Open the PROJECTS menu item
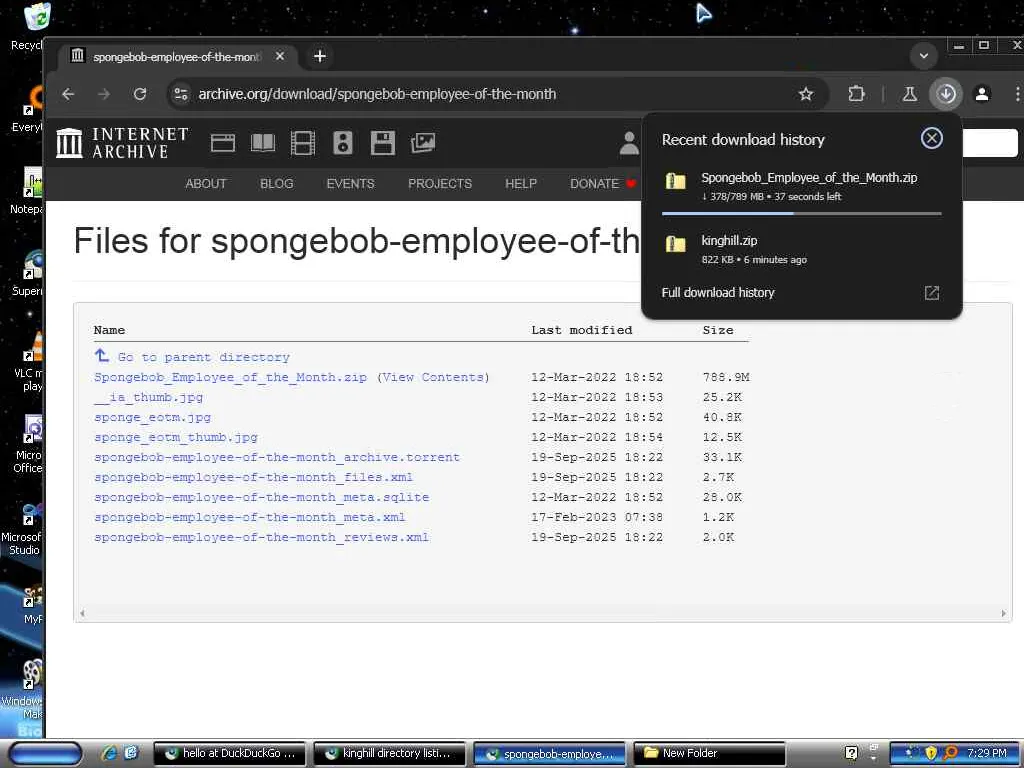The width and height of the screenshot is (1024, 768). coord(440,184)
